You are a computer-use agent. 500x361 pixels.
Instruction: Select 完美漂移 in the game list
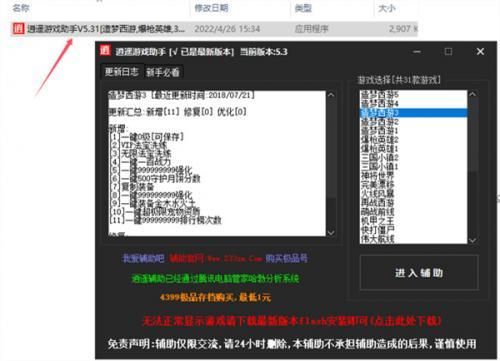pyautogui.click(x=413, y=184)
